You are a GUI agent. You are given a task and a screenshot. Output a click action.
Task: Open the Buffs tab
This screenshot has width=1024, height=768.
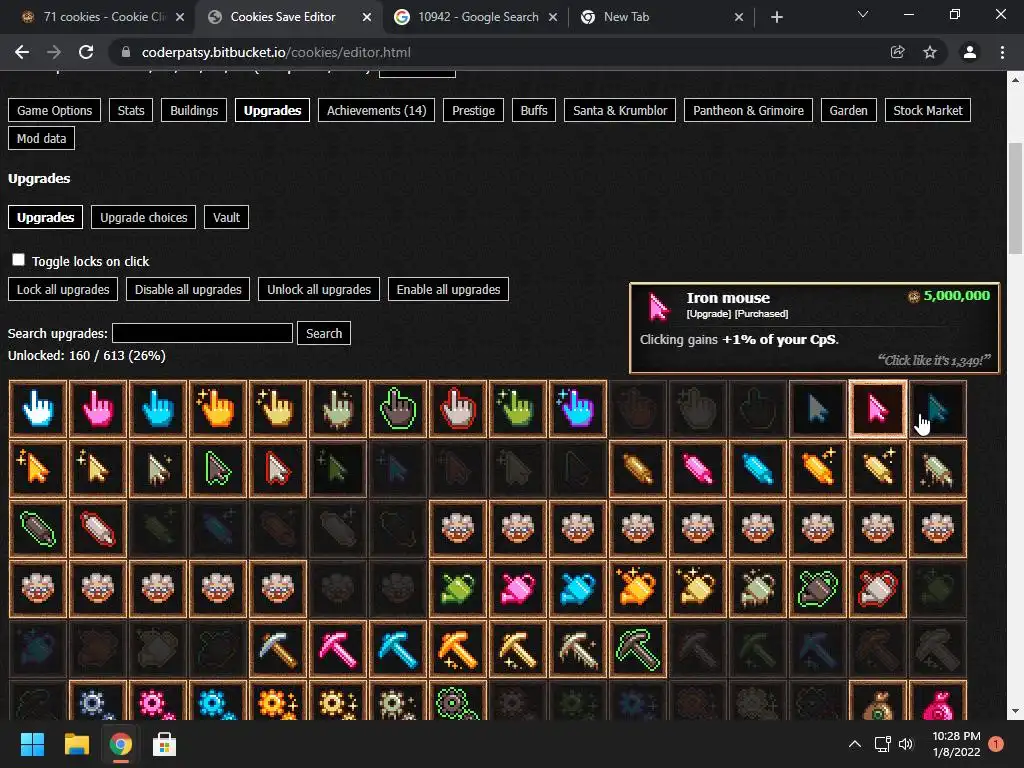[x=534, y=110]
